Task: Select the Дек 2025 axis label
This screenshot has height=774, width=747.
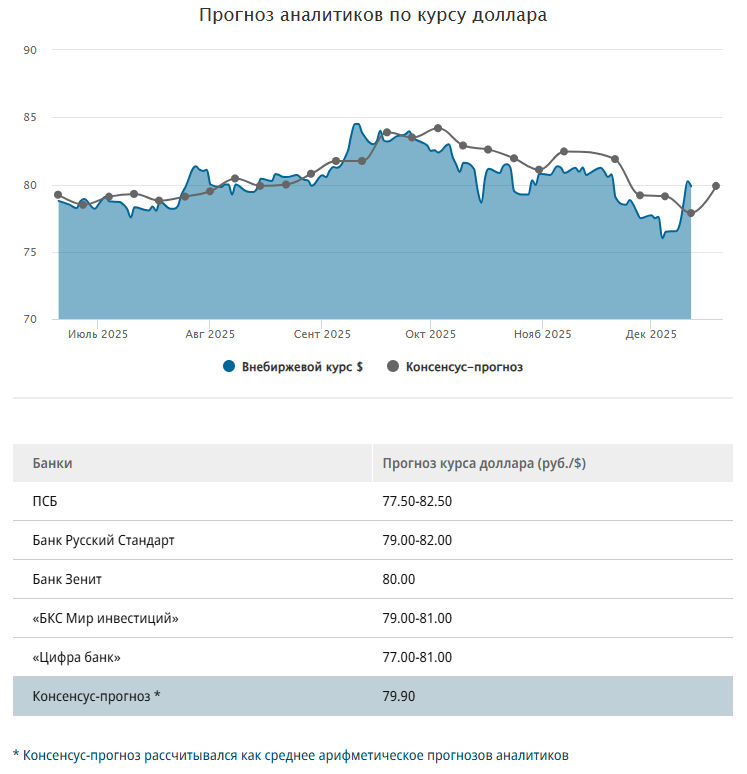Action: [651, 334]
